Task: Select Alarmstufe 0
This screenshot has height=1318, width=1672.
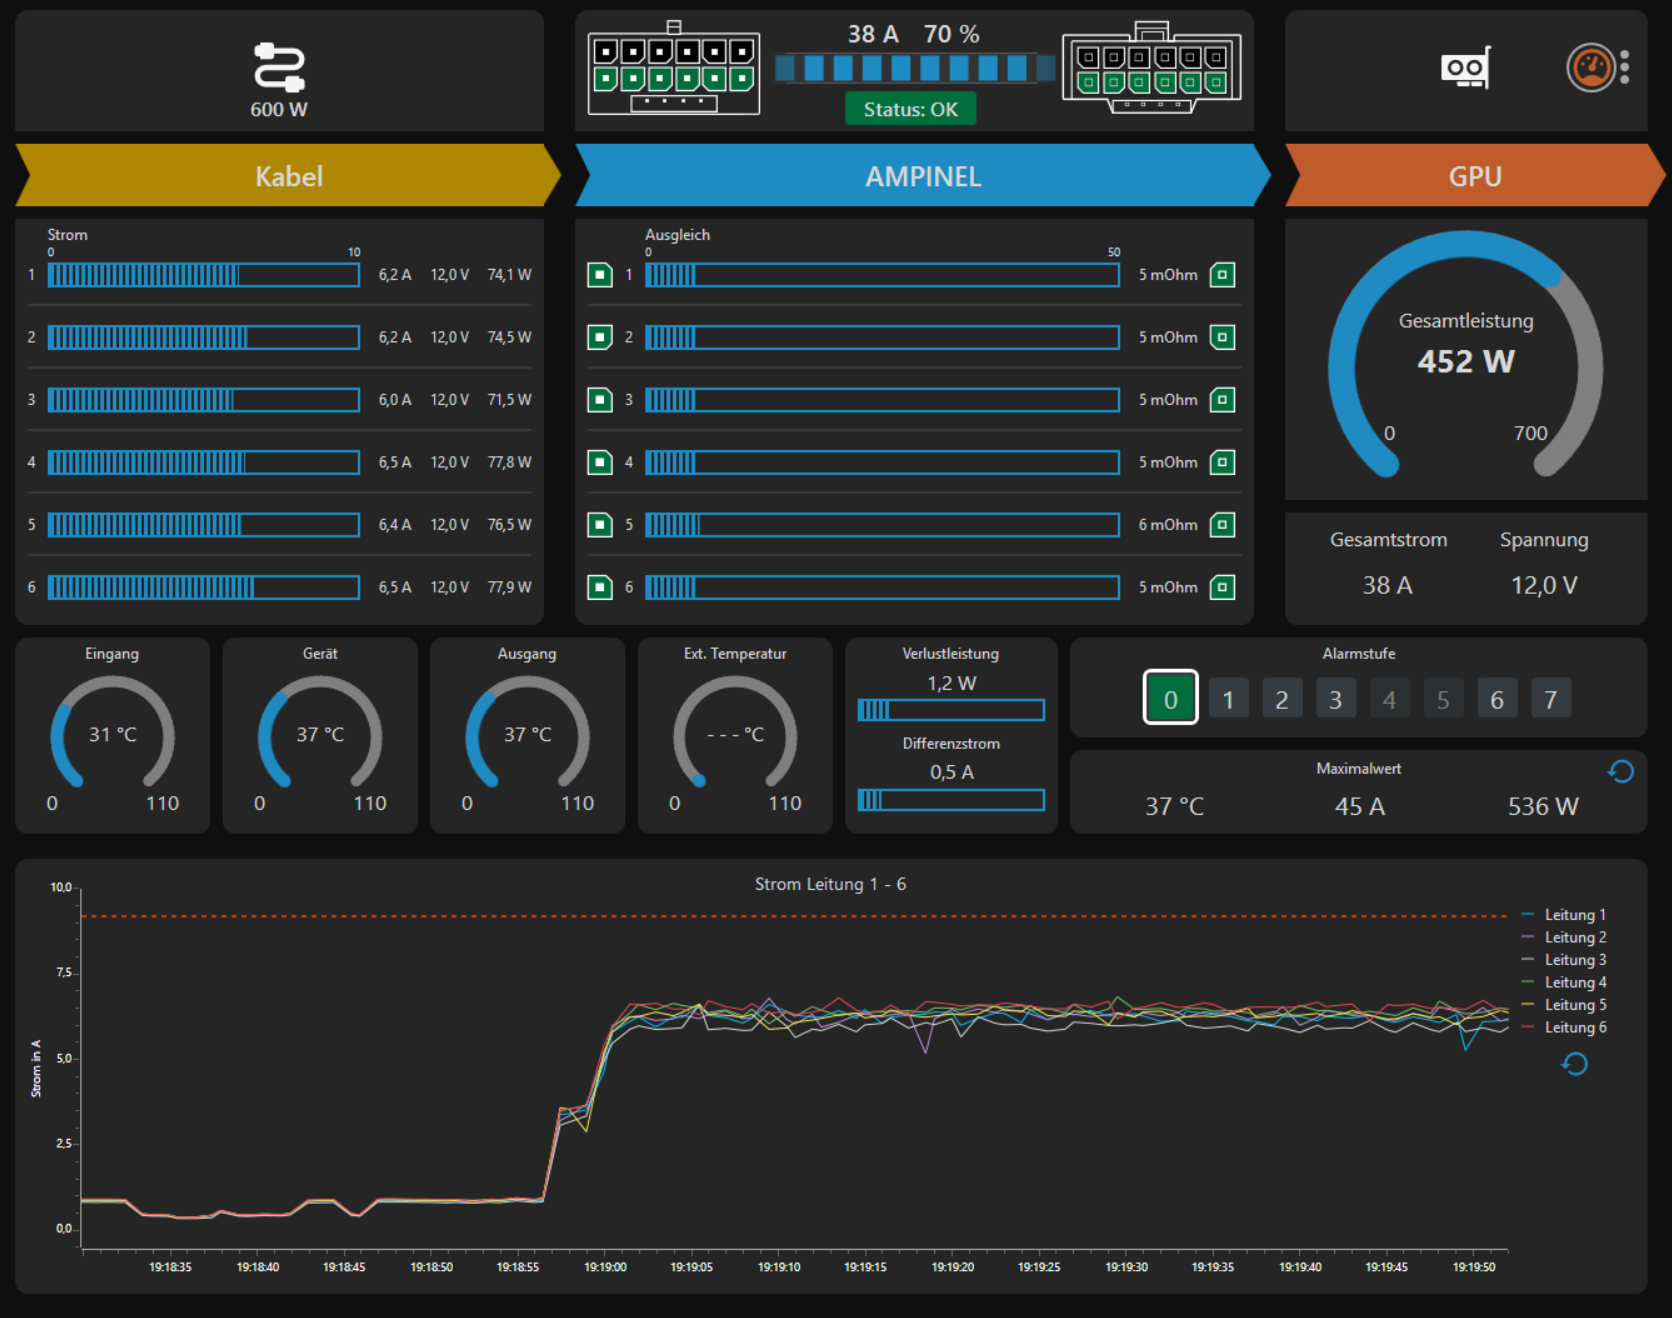Action: 1171,698
